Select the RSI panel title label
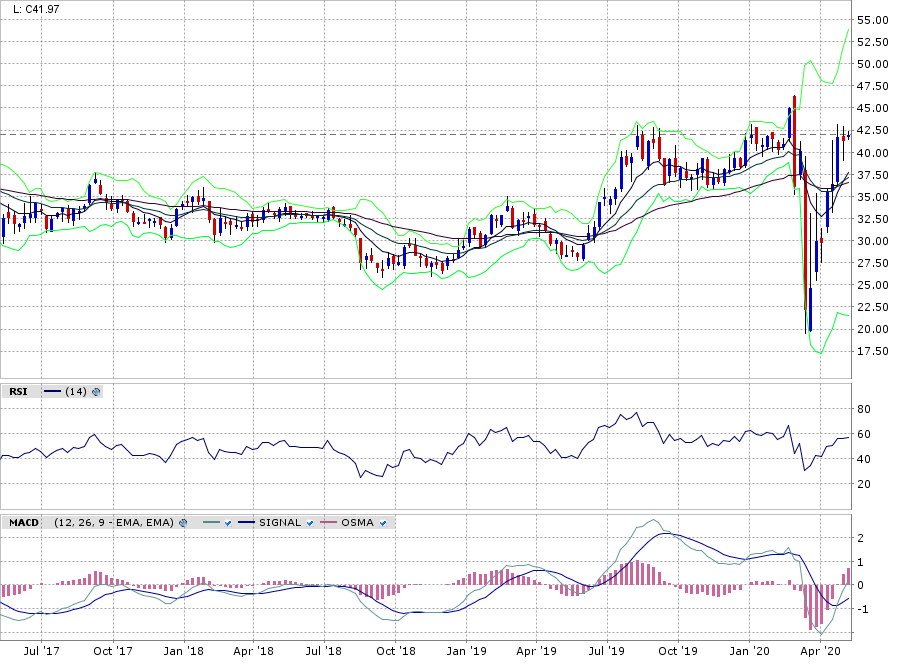The height and width of the screenshot is (665, 897). 18,392
